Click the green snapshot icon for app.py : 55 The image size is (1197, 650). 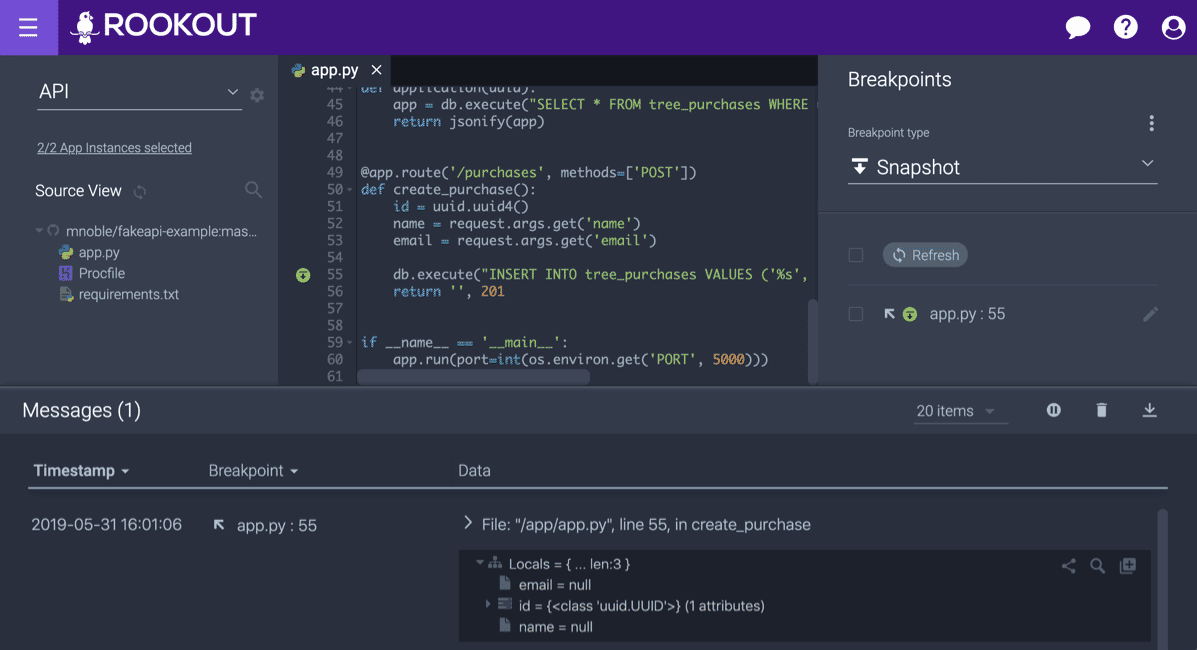[x=910, y=314]
